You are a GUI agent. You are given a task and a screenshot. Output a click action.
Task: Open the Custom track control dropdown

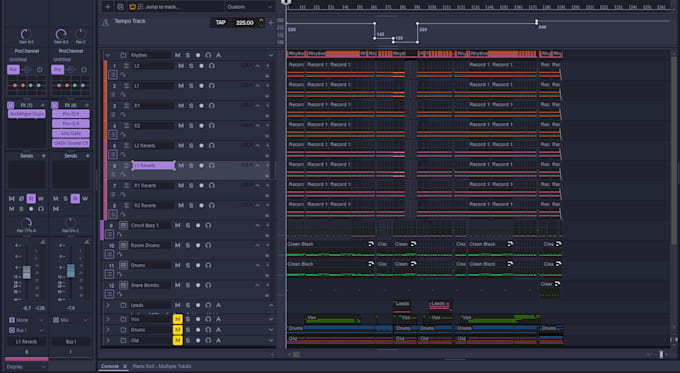pos(250,7)
